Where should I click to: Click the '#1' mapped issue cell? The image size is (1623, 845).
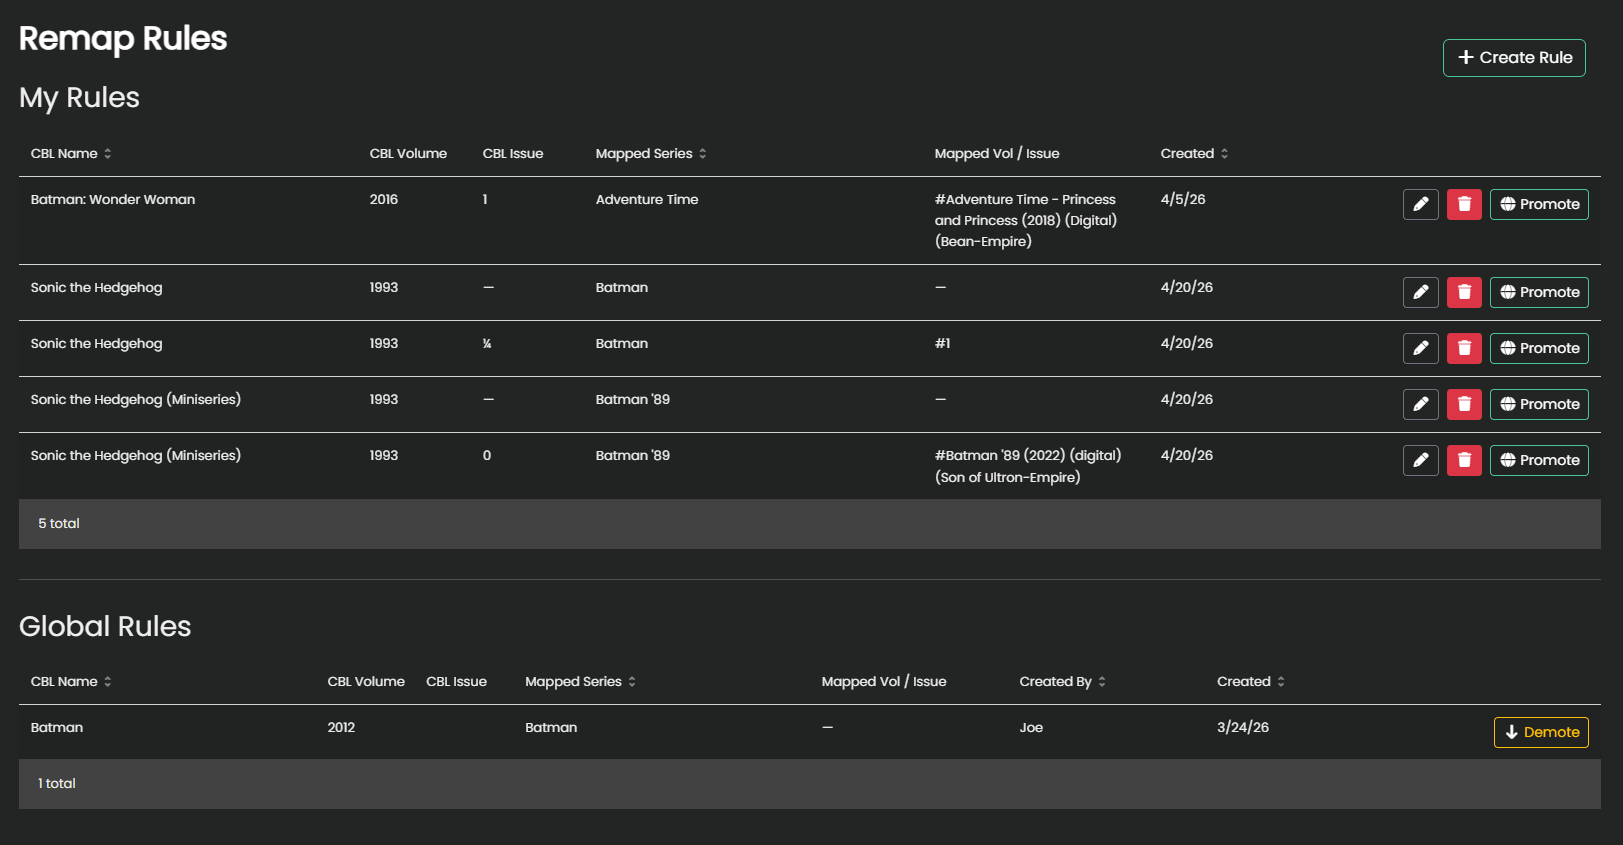(x=943, y=343)
